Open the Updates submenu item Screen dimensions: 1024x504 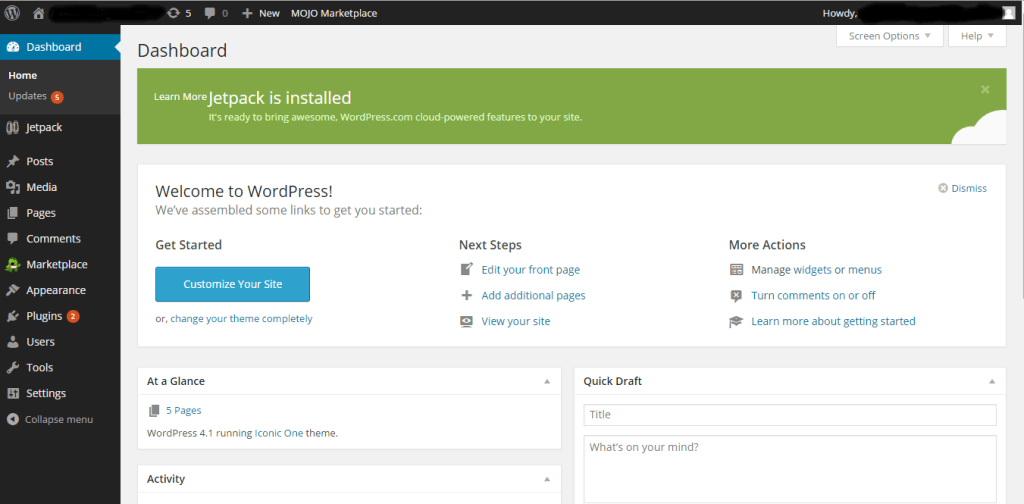(27, 96)
